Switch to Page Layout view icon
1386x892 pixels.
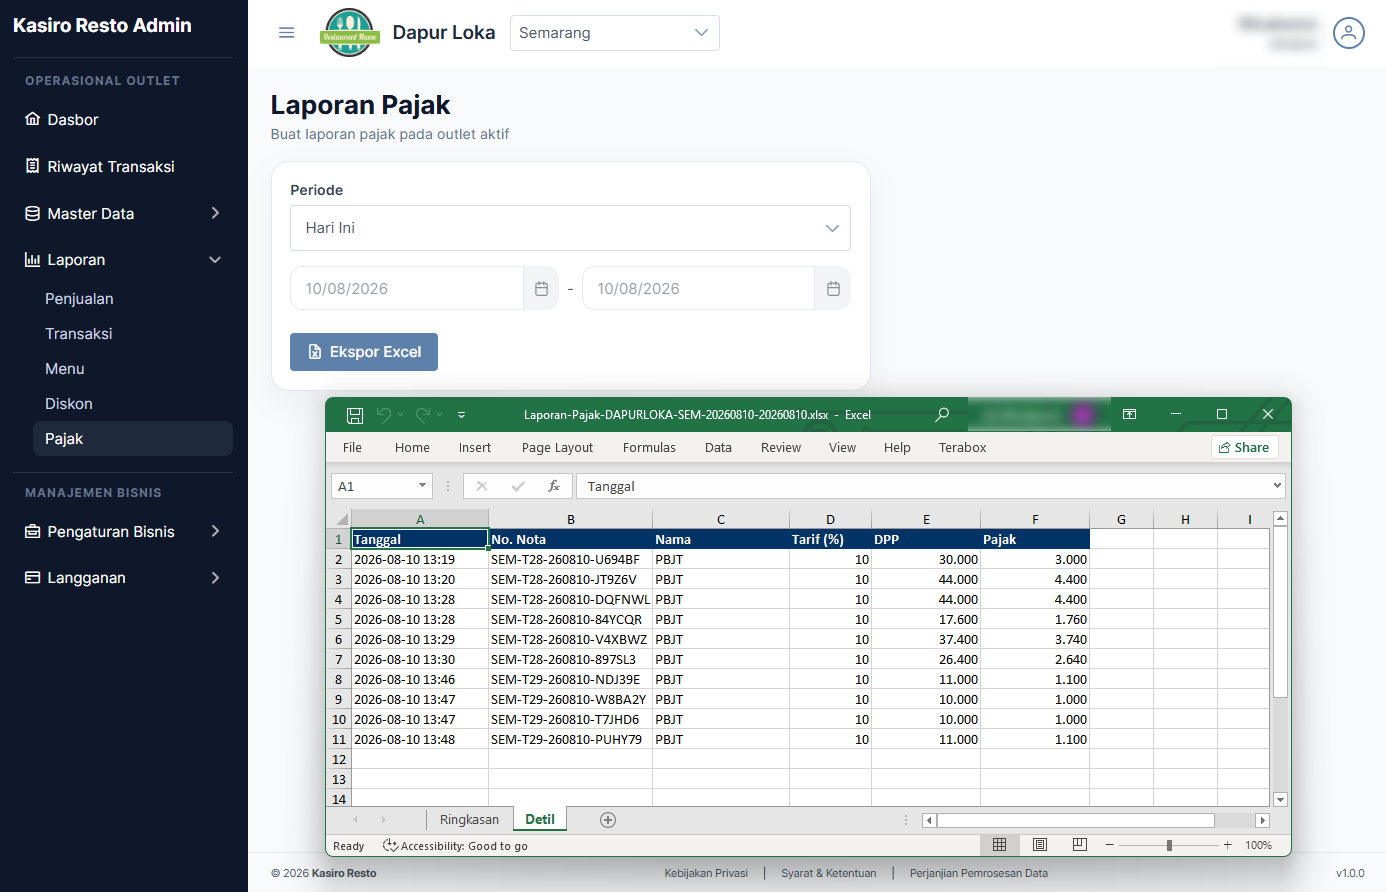pyautogui.click(x=1040, y=845)
